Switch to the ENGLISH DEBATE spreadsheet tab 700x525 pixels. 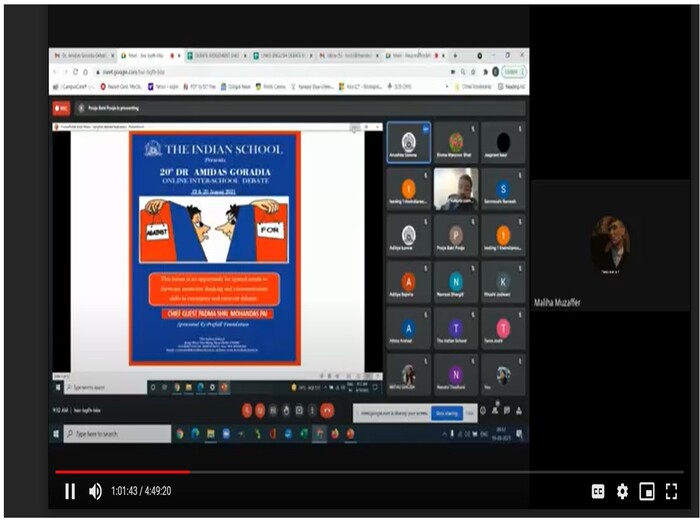[281, 56]
